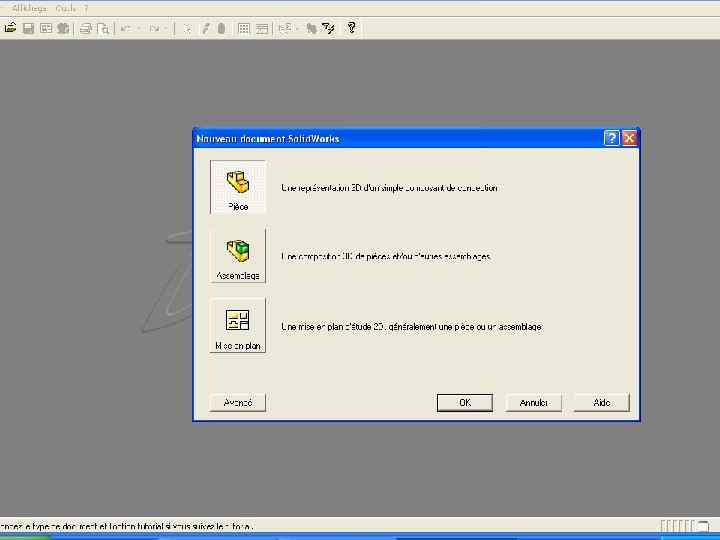Viewport: 720px width, 540px height.
Task: Click the grid icon in the toolbar
Action: pyautogui.click(x=244, y=29)
